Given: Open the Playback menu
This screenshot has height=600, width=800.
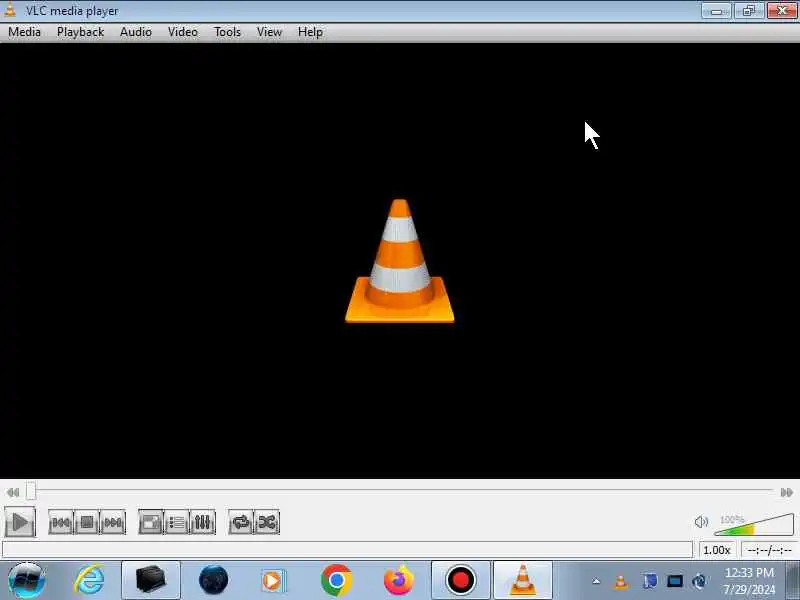Looking at the screenshot, I should click(80, 32).
